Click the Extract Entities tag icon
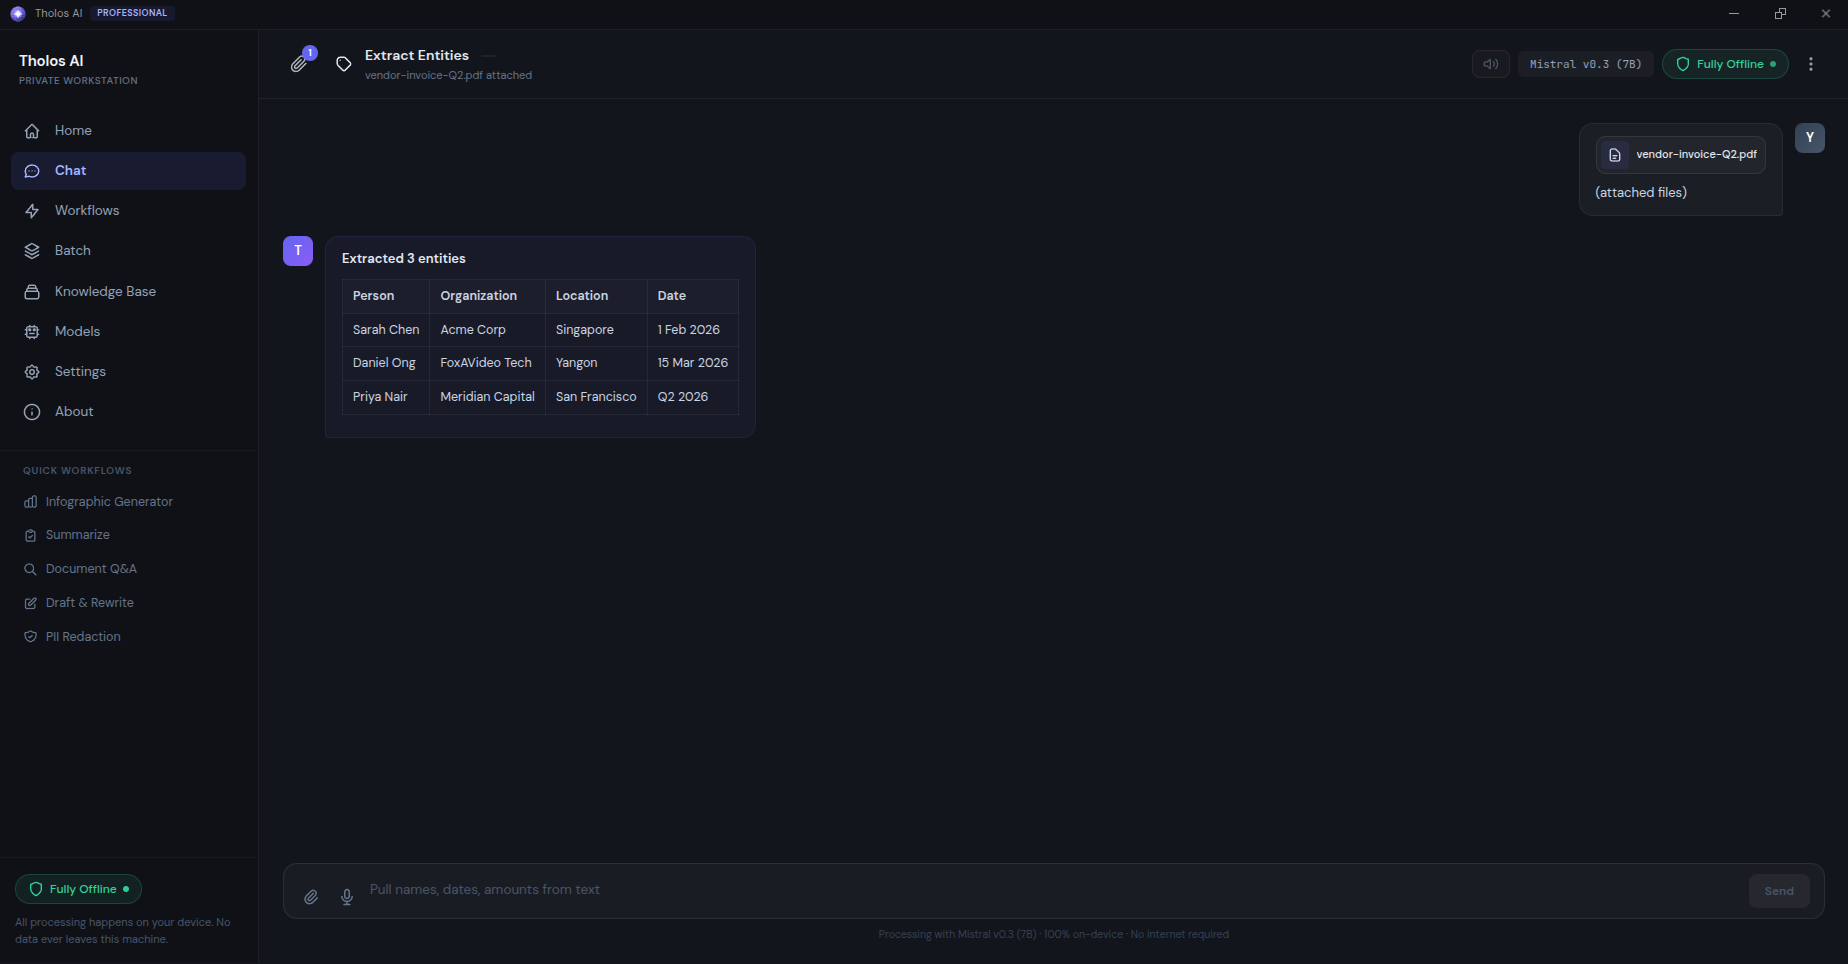 (x=343, y=64)
